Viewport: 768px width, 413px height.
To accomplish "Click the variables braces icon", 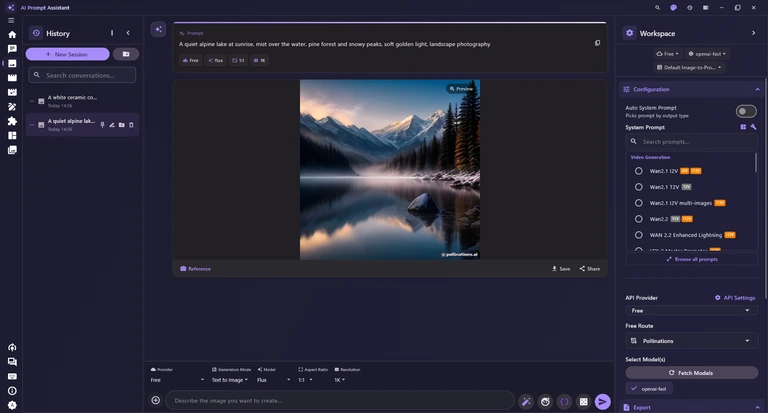I will point(564,402).
